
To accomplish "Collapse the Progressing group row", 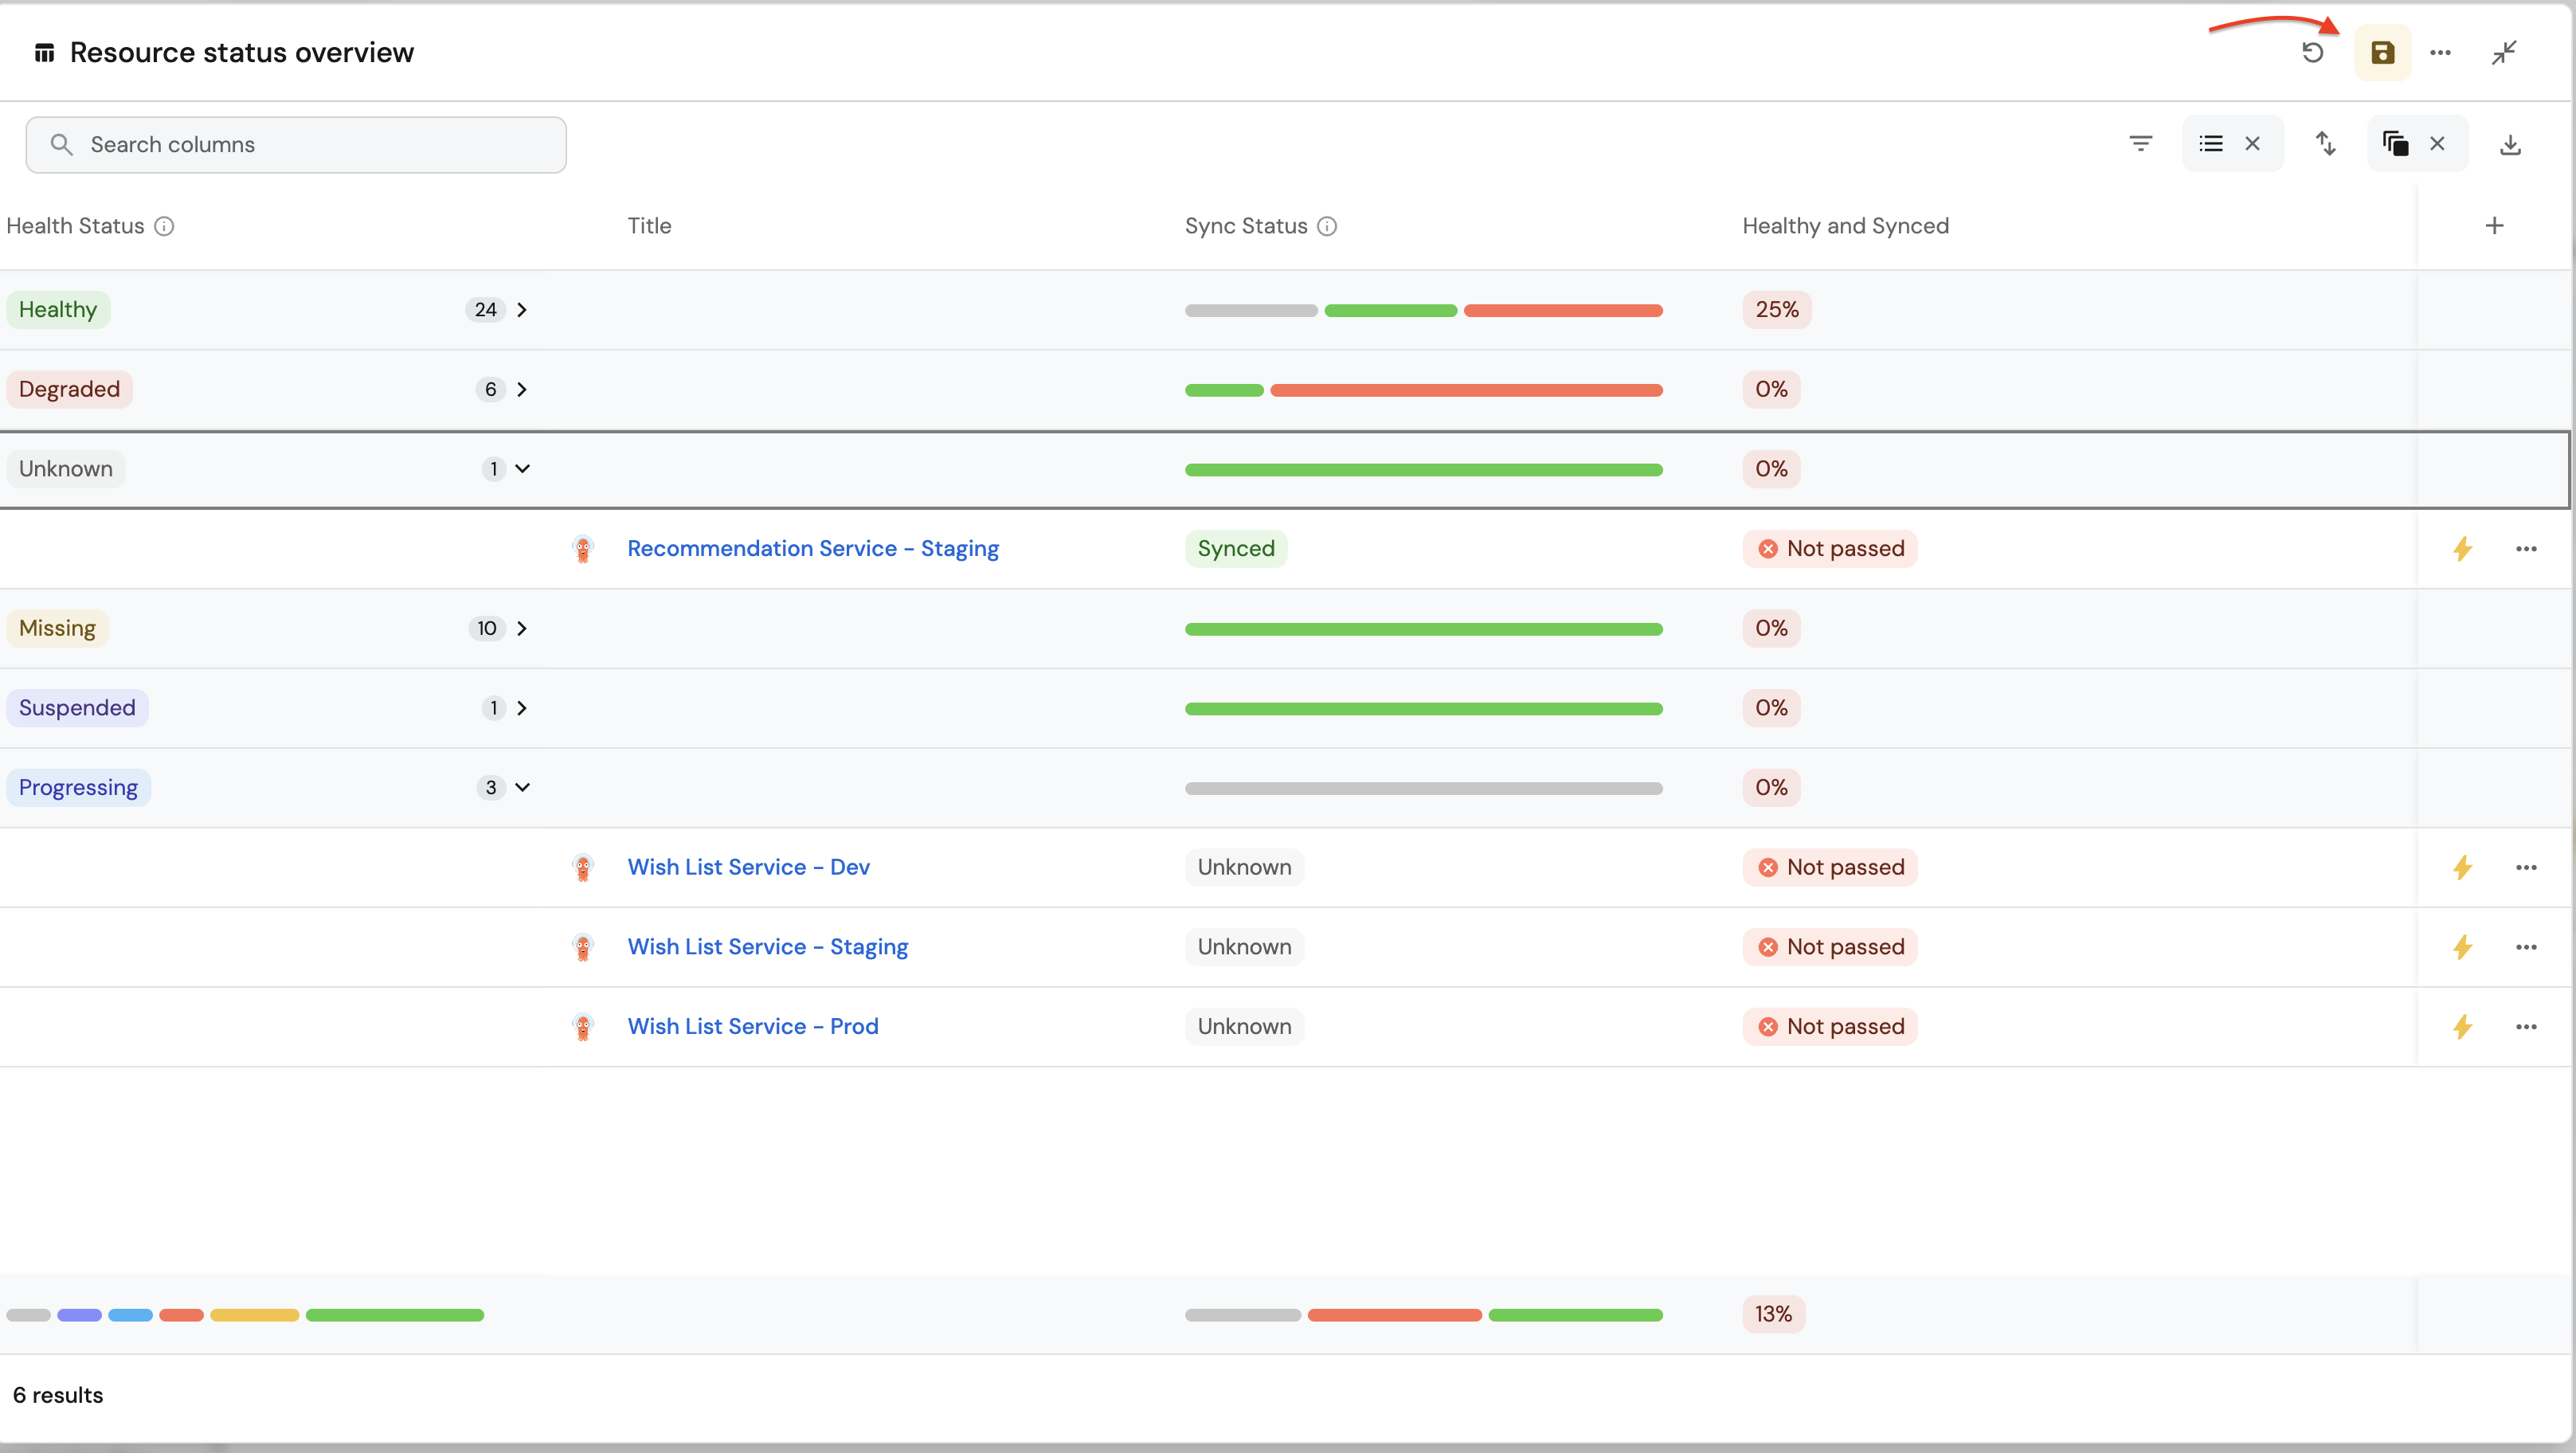I will [x=522, y=788].
